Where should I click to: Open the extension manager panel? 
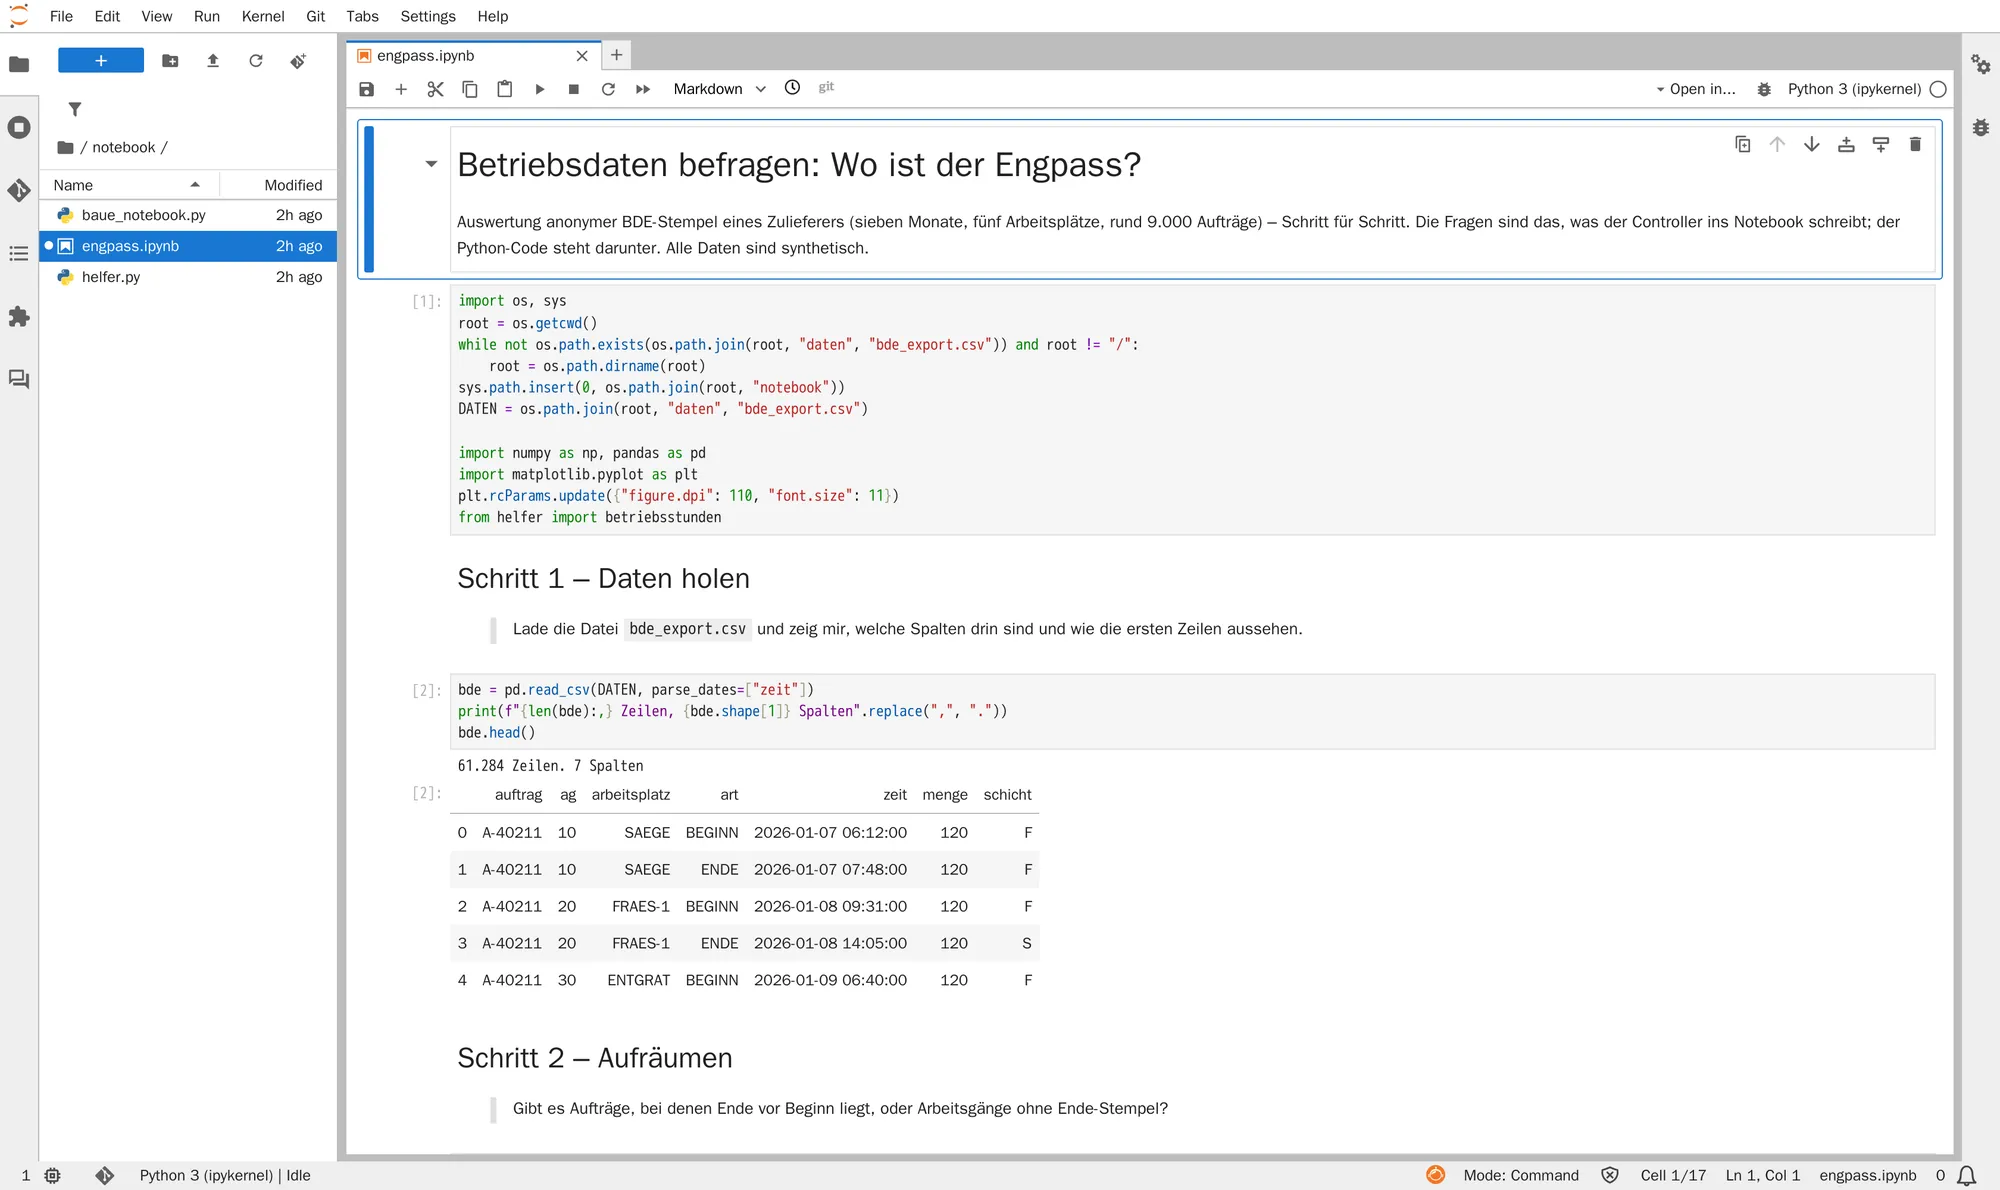pos(19,317)
